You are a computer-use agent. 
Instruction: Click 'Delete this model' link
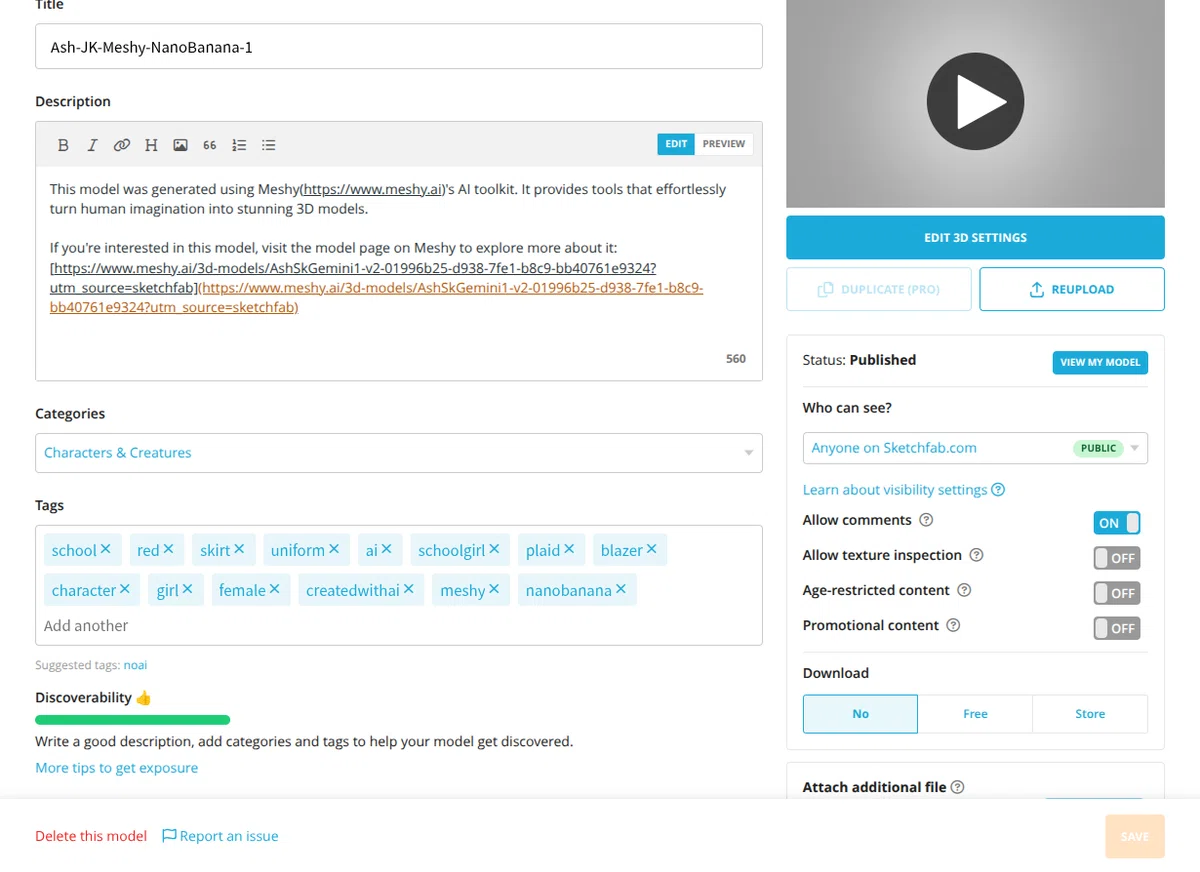coord(91,836)
